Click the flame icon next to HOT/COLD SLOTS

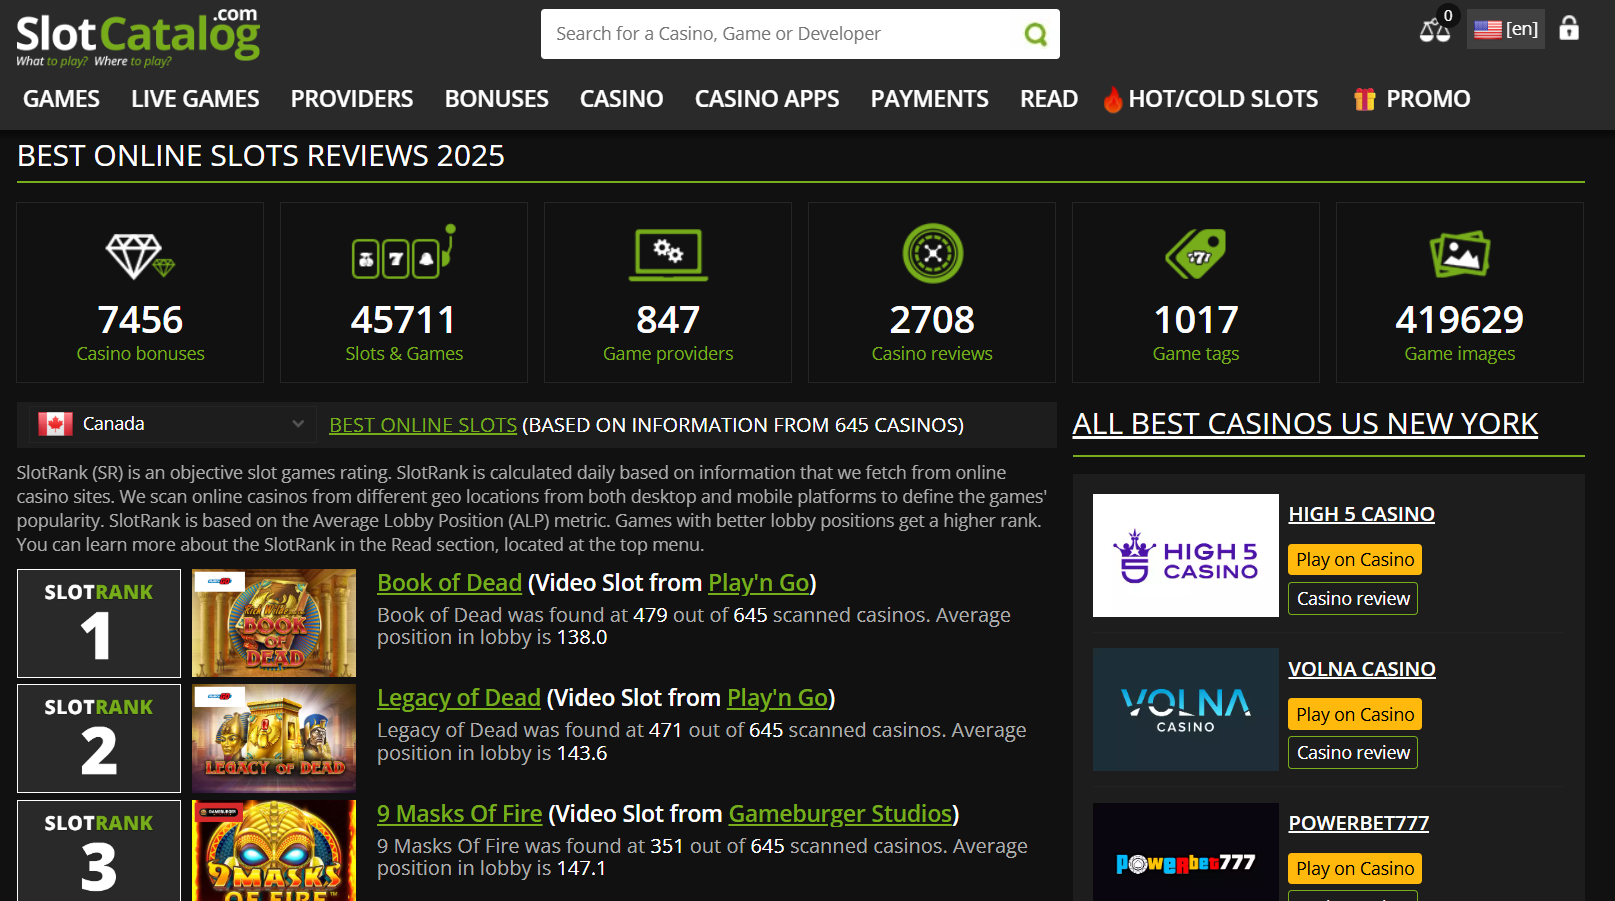(1113, 98)
